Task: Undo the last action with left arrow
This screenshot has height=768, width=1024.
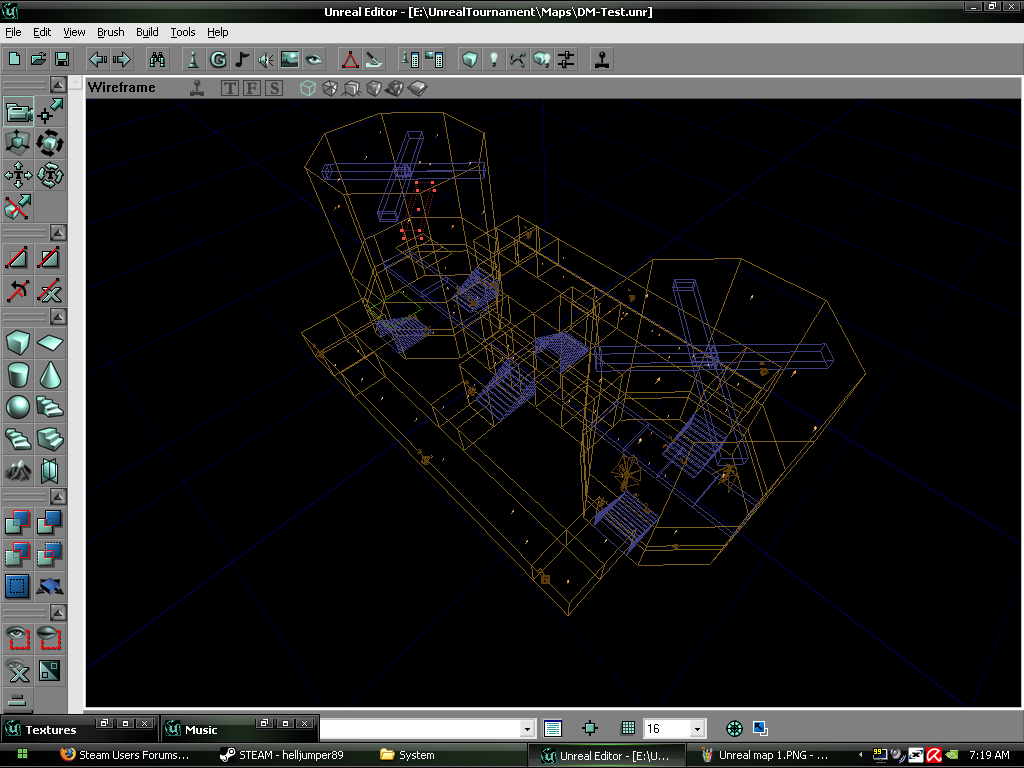Action: click(x=98, y=59)
